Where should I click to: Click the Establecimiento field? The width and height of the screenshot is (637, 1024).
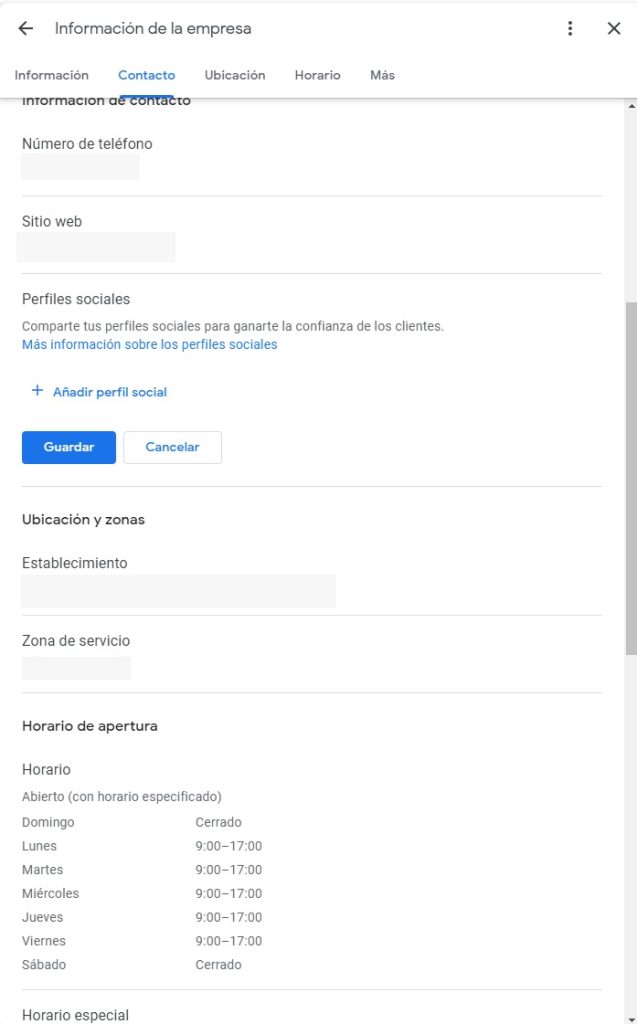click(178, 590)
